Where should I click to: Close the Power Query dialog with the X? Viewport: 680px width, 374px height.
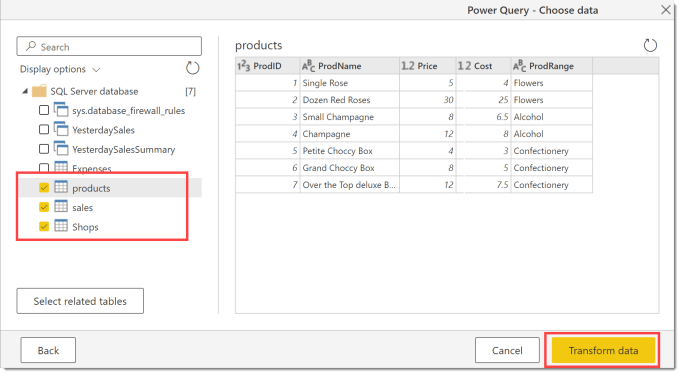(x=666, y=10)
